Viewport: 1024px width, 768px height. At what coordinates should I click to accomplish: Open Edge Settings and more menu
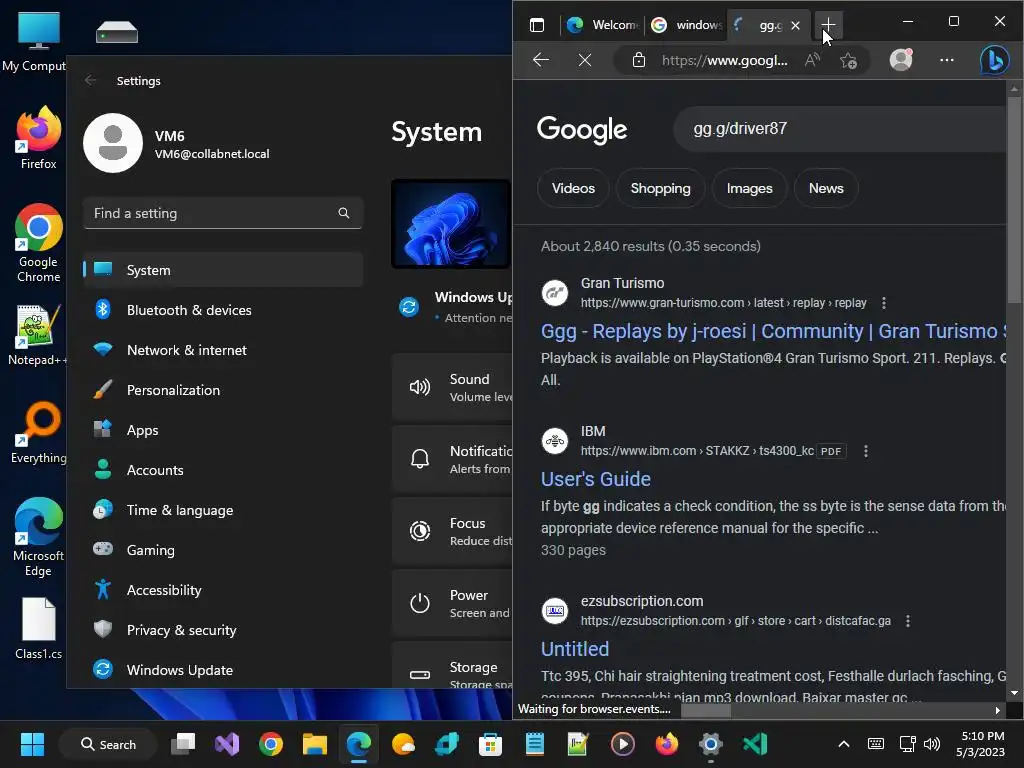tap(946, 60)
